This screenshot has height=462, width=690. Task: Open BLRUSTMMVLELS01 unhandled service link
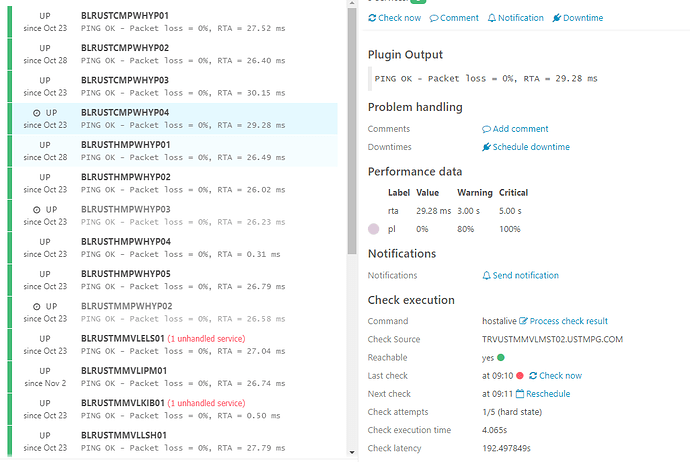click(x=206, y=339)
